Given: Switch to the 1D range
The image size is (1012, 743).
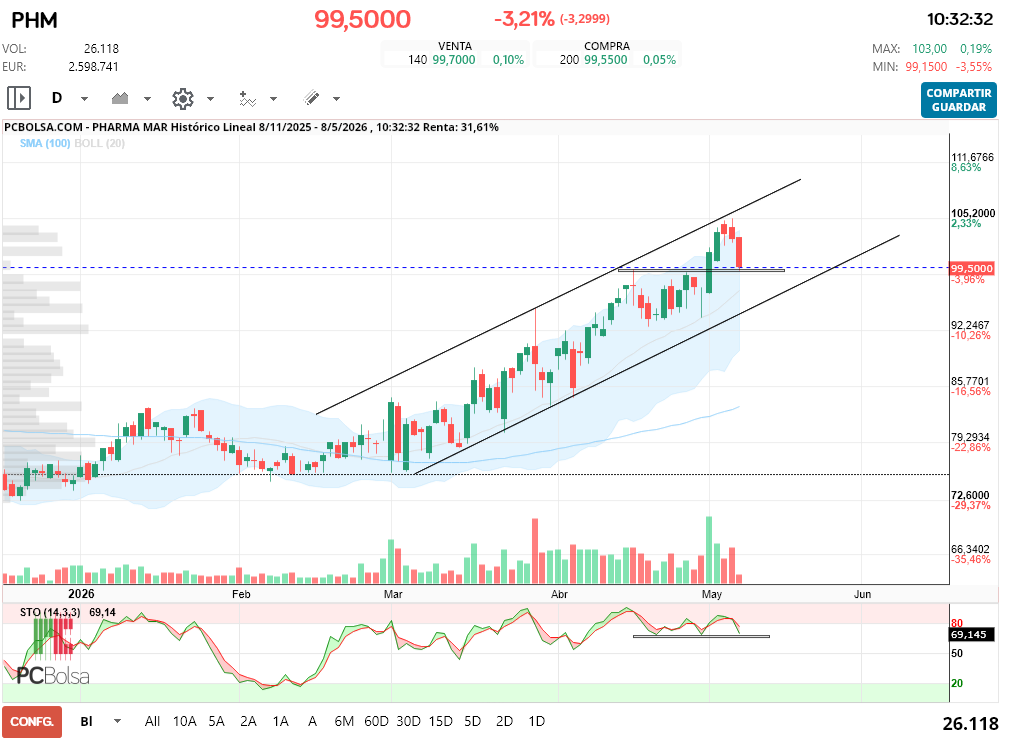Looking at the screenshot, I should tap(537, 722).
